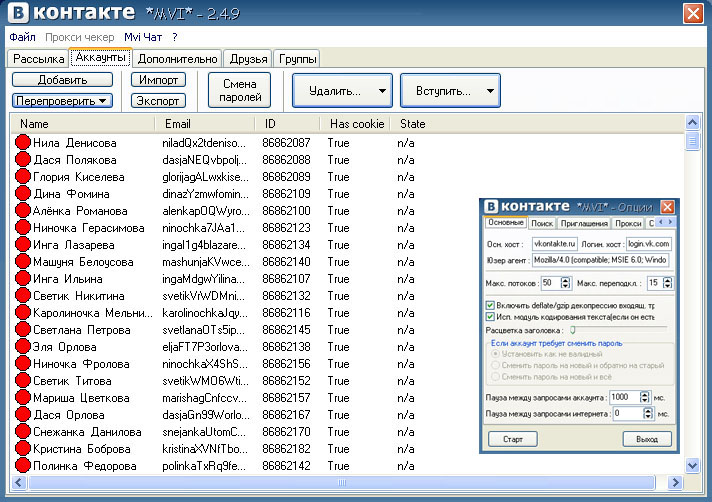Click the Экспорт button
The image size is (712, 502).
[x=158, y=101]
